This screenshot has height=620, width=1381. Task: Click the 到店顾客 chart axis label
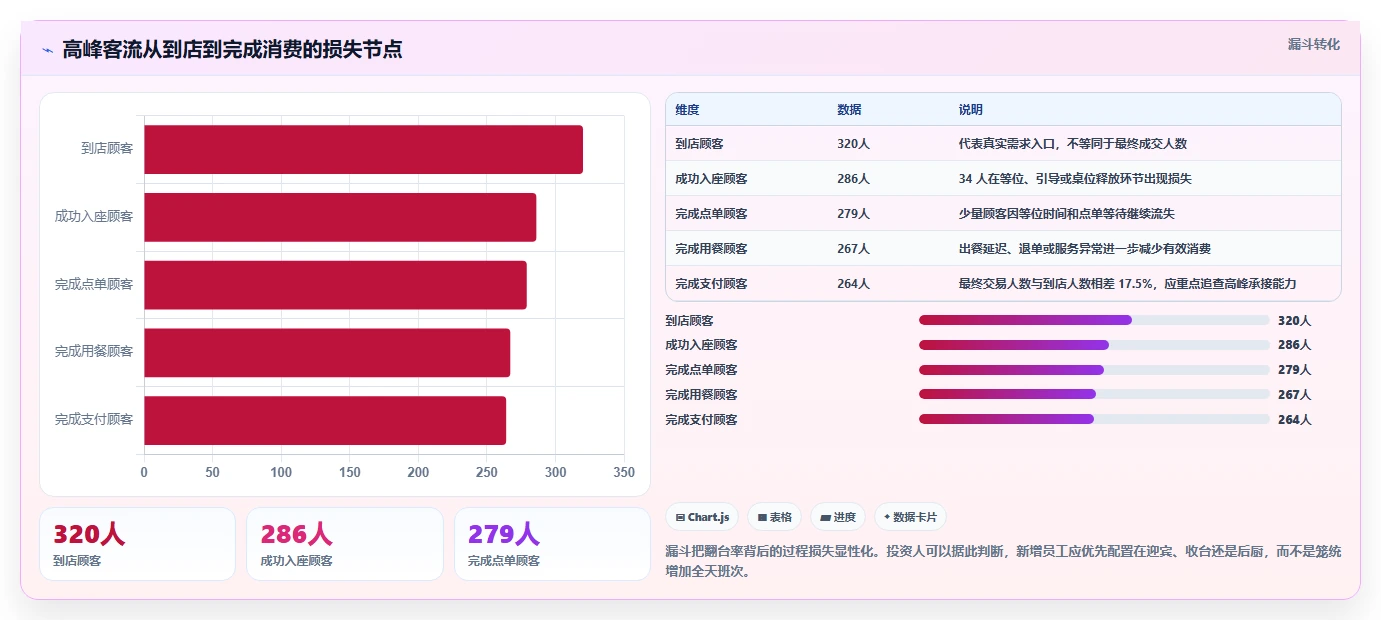point(107,149)
